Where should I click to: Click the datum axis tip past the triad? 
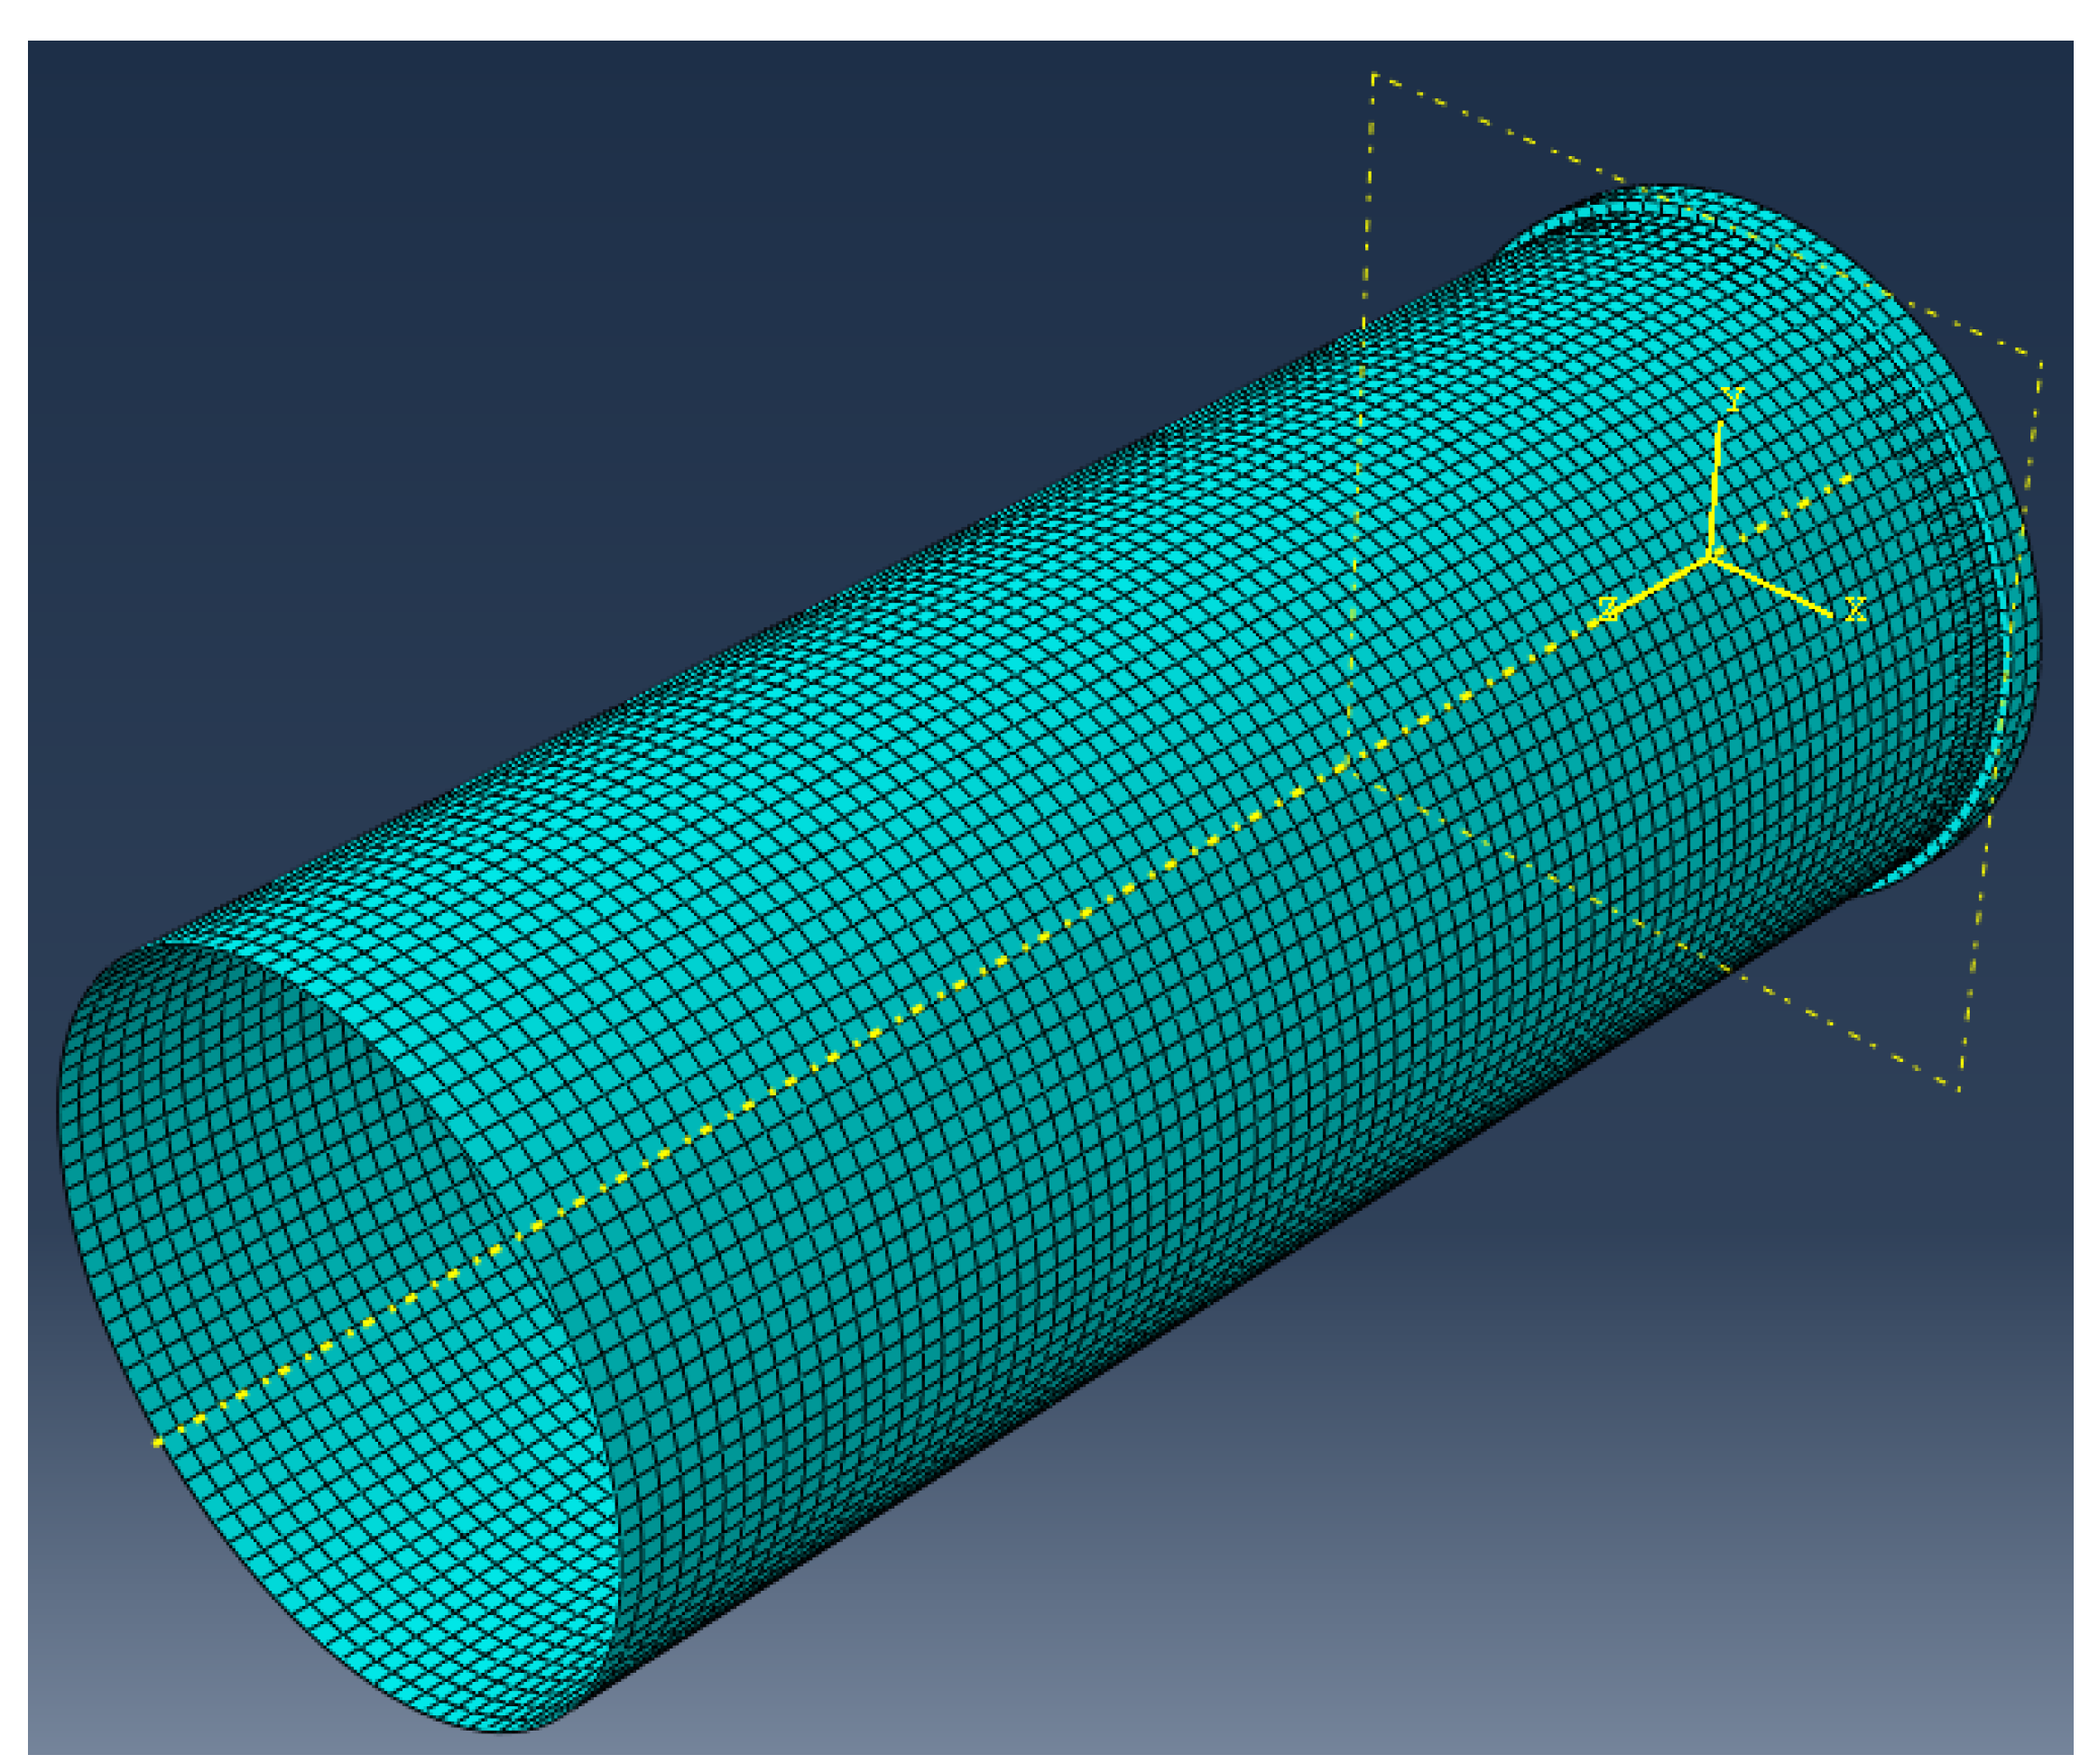tap(1850, 479)
